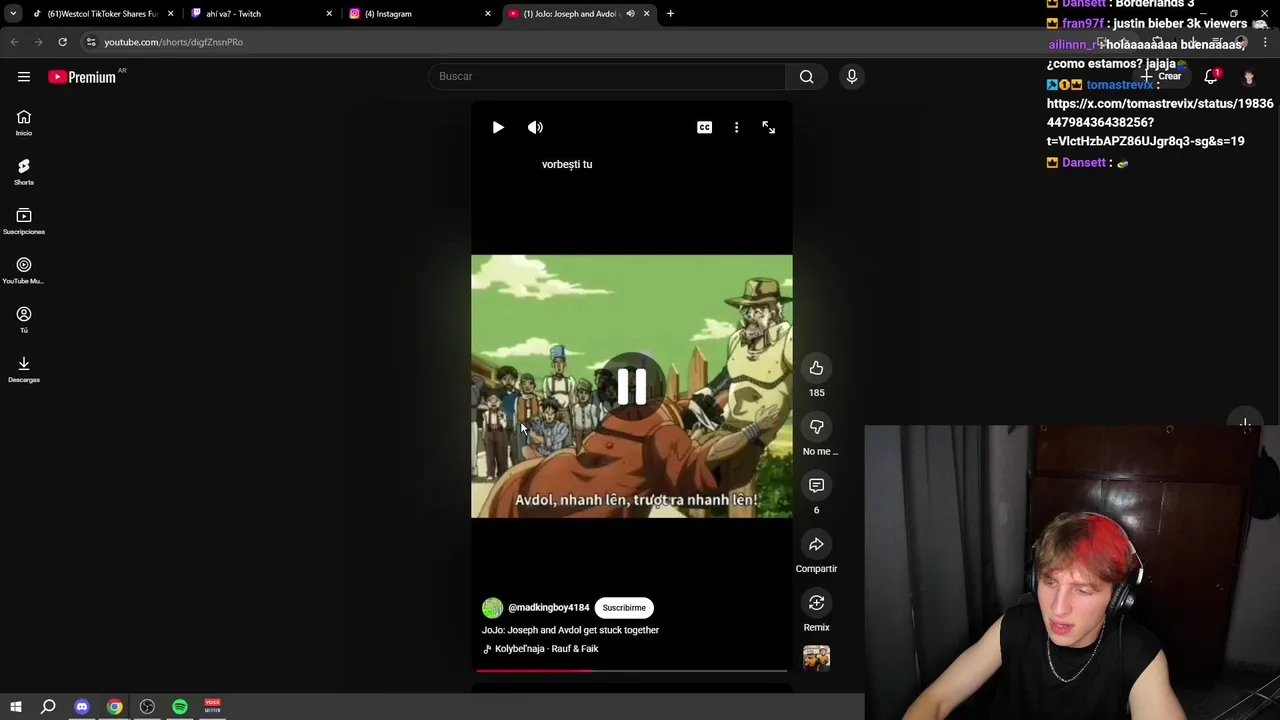
Task: Open the sound thumbnail below Remix
Action: pyautogui.click(x=816, y=658)
